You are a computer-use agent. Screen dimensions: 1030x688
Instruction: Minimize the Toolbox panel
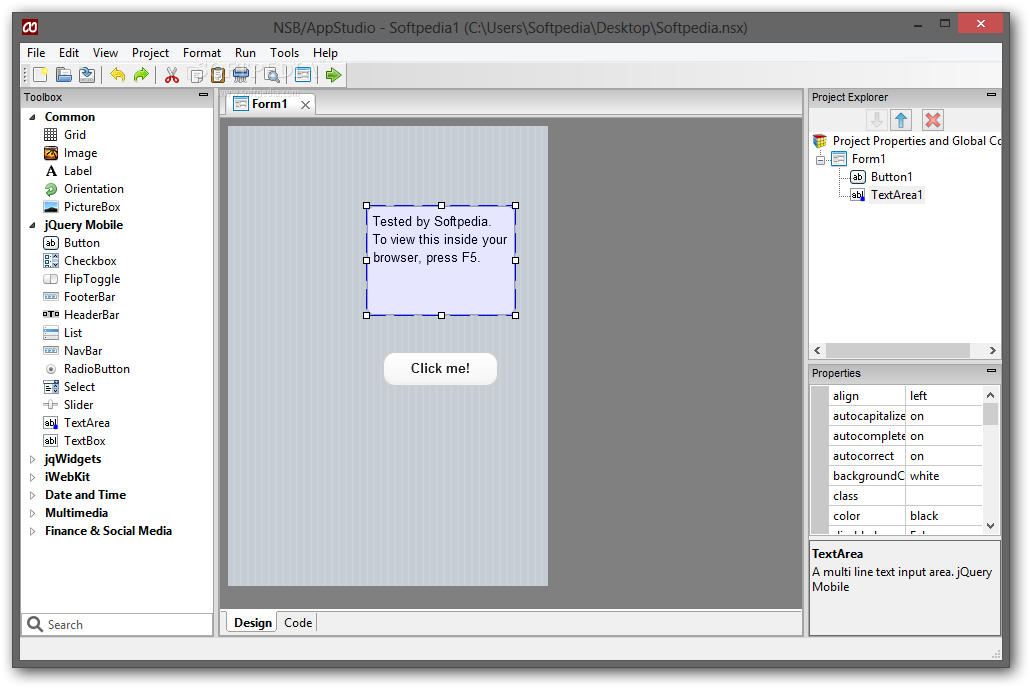pos(204,95)
